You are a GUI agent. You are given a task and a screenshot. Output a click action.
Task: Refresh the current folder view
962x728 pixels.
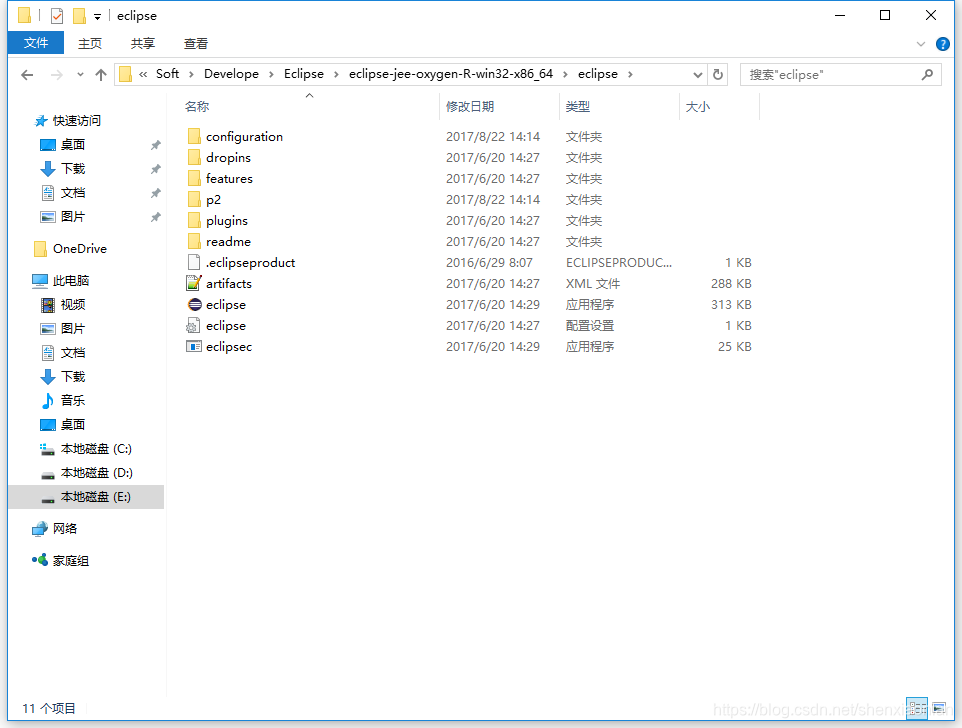(x=718, y=75)
